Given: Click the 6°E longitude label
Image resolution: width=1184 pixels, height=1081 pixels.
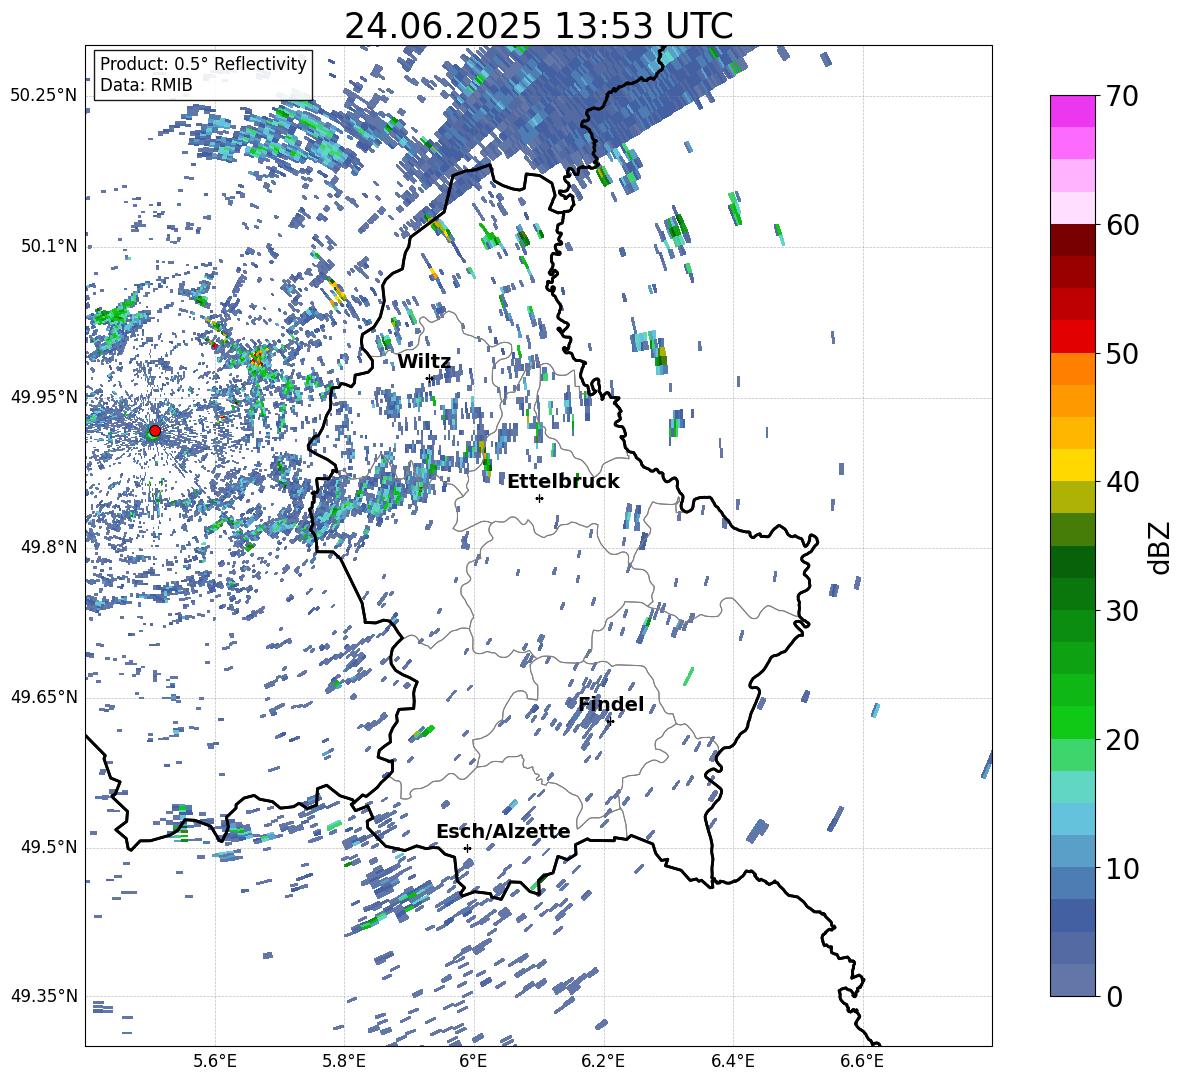Looking at the screenshot, I should pyautogui.click(x=473, y=1061).
